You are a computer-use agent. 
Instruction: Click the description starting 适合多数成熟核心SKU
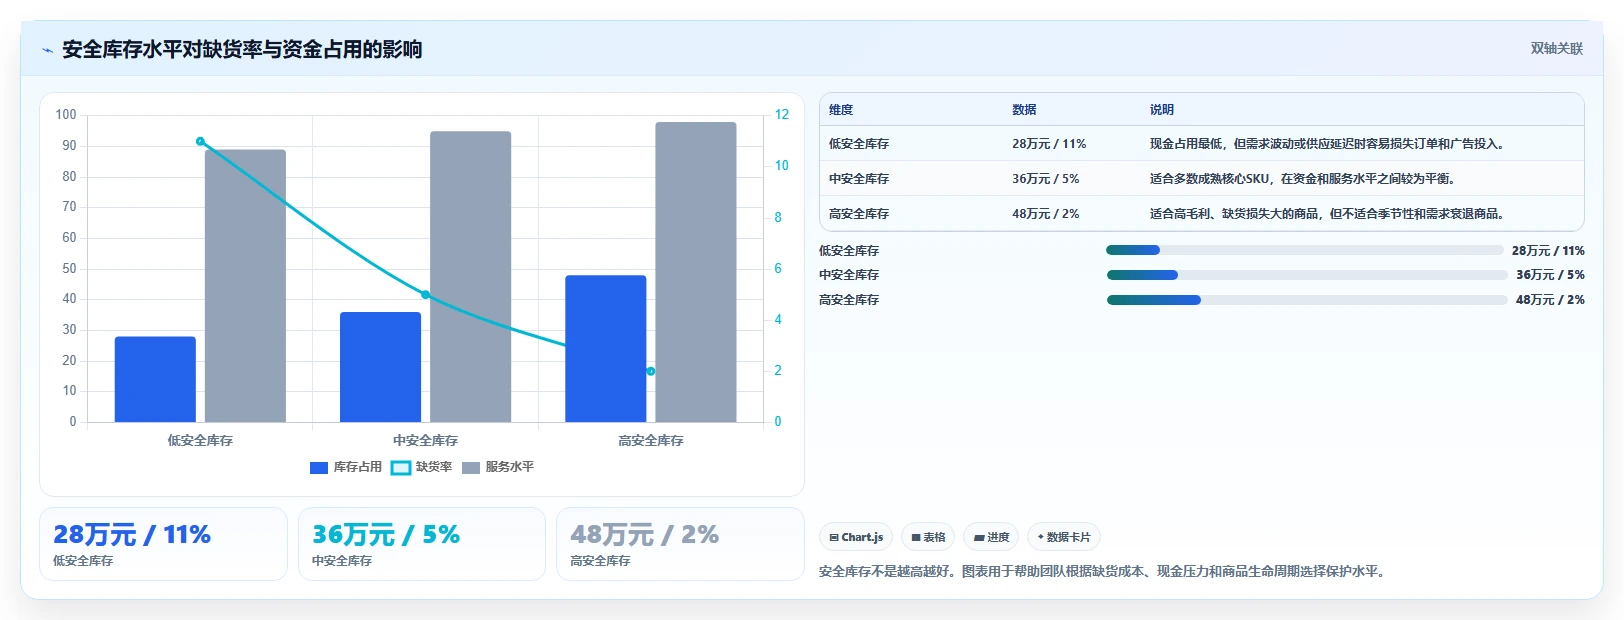point(1305,179)
